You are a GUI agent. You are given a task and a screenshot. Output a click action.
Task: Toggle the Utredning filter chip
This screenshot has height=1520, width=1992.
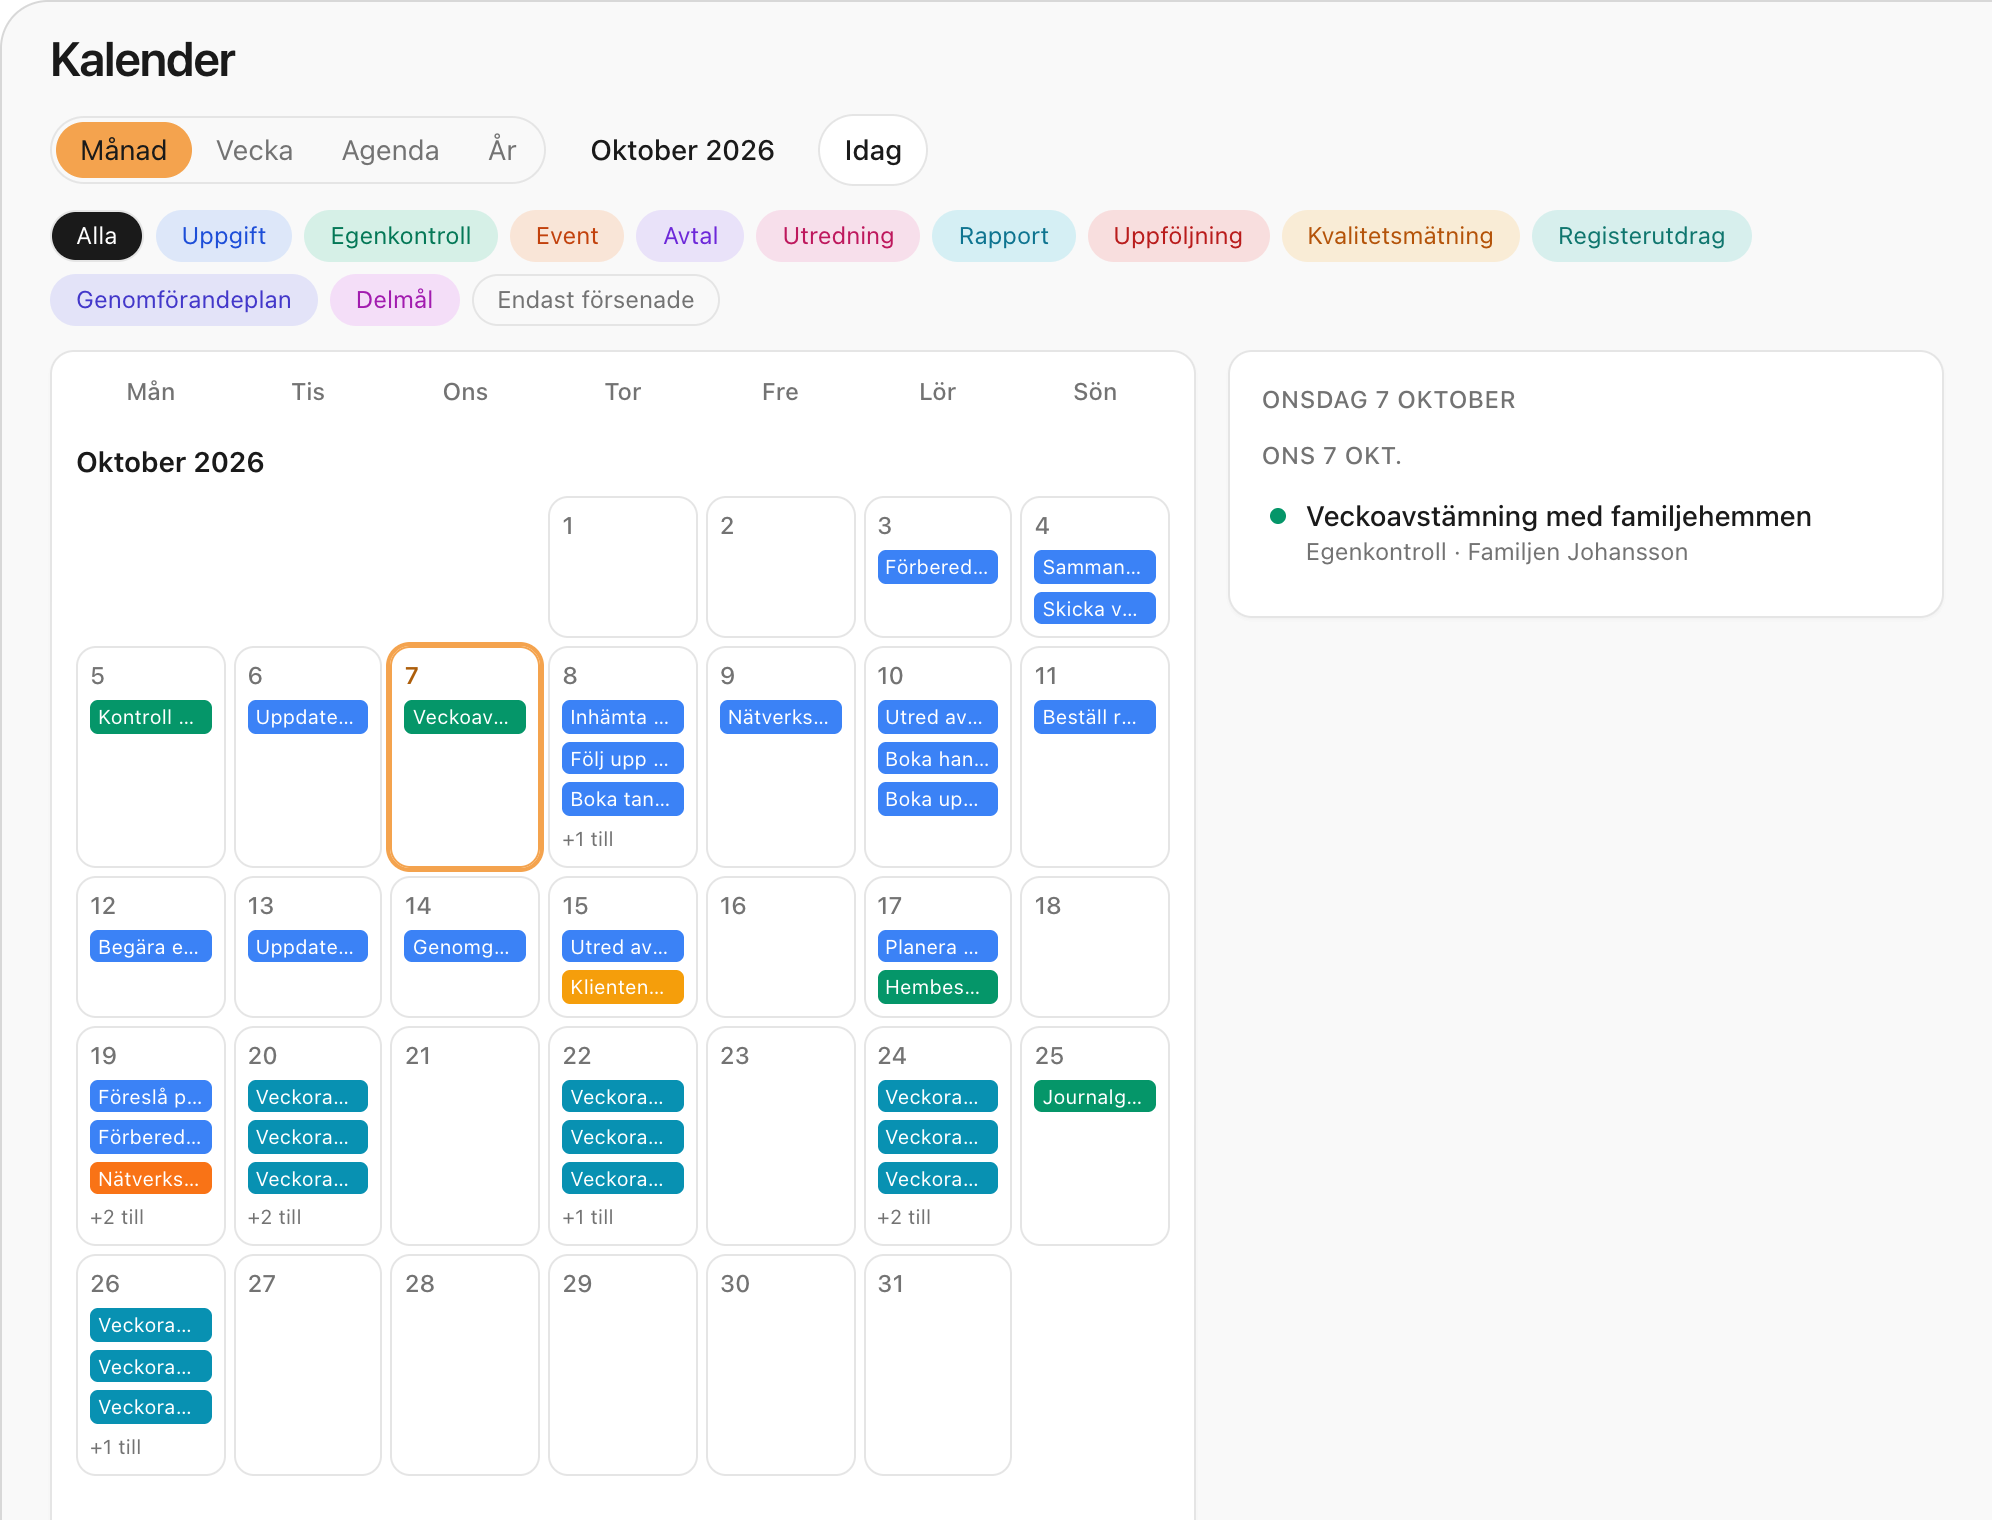[x=838, y=236]
